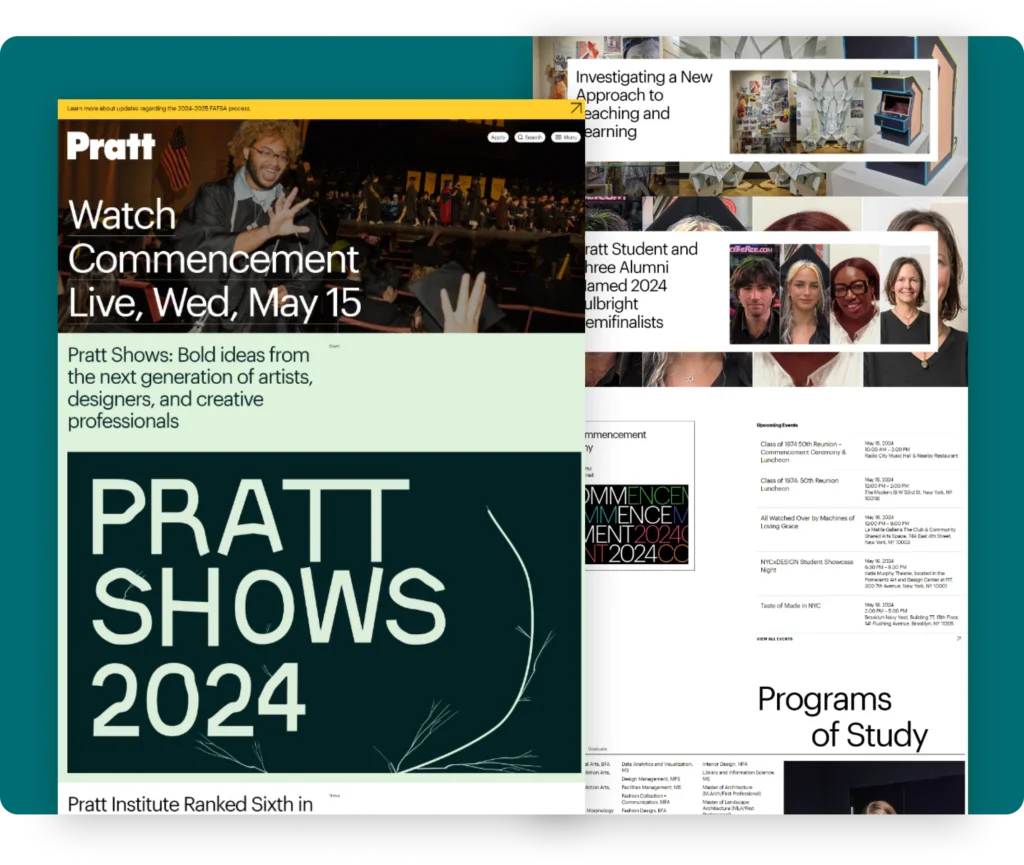
Task: Open the Watch Commencement Live headline
Action: coord(213,259)
